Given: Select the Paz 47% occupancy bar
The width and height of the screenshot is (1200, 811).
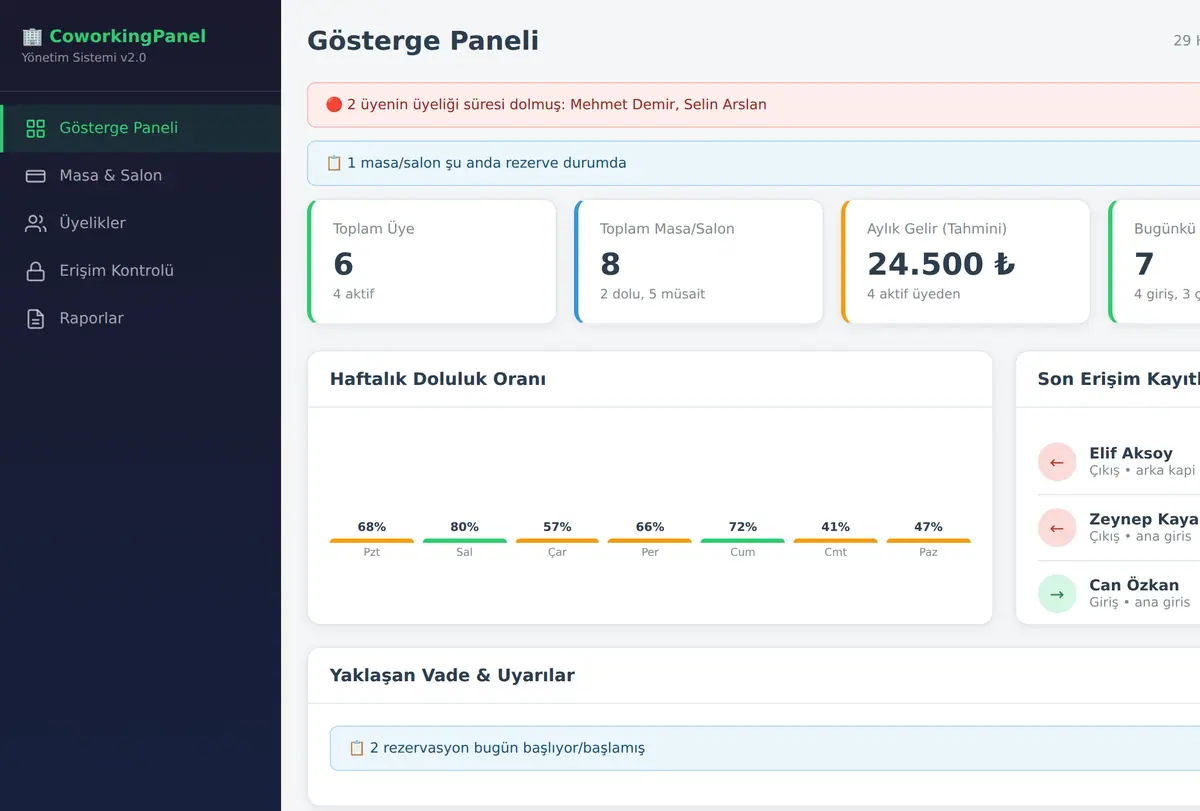Looking at the screenshot, I should tap(928, 541).
